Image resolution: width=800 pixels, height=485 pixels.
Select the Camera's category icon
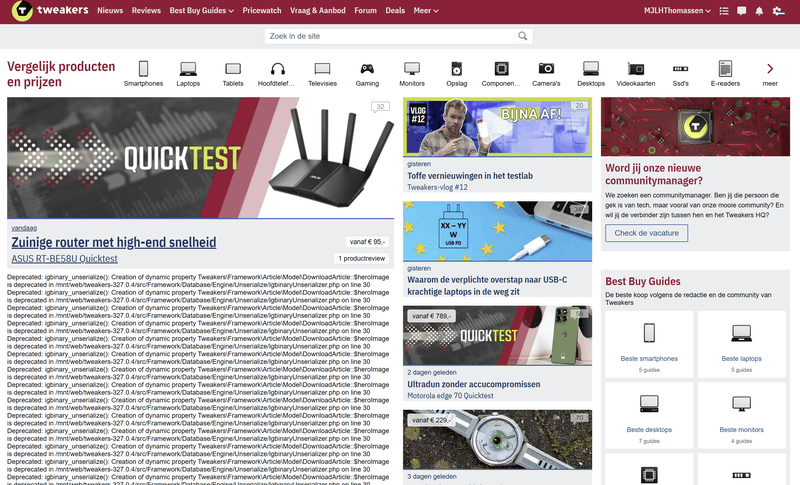(x=546, y=68)
